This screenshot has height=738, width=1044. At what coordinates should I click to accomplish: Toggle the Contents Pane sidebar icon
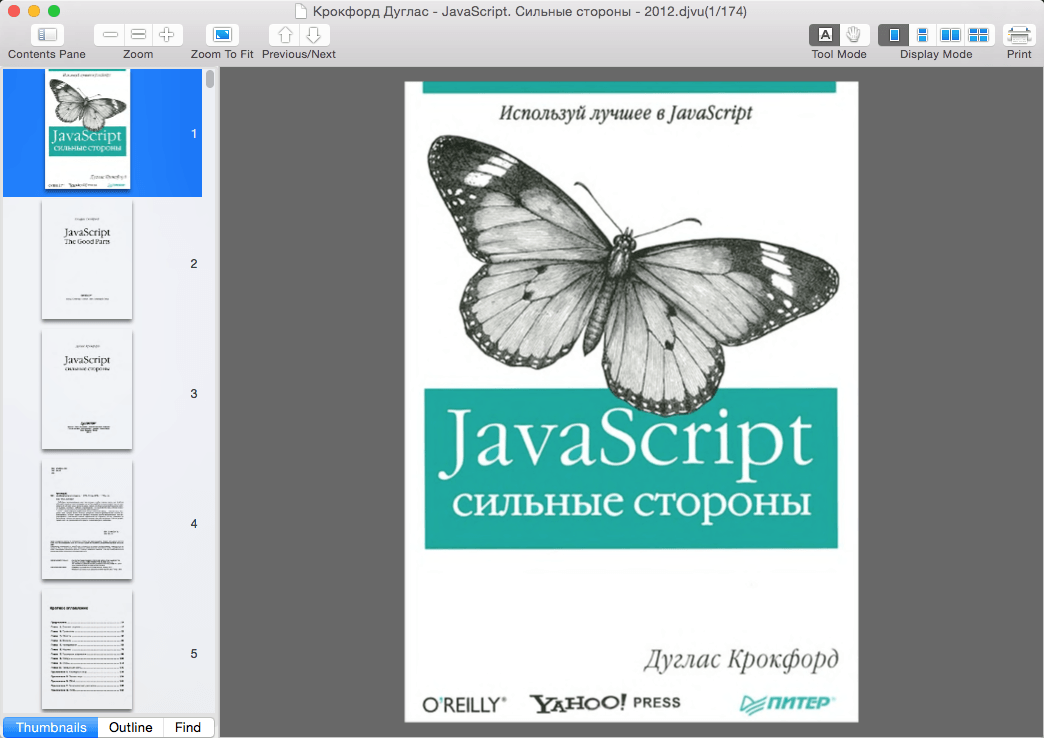(x=47, y=35)
